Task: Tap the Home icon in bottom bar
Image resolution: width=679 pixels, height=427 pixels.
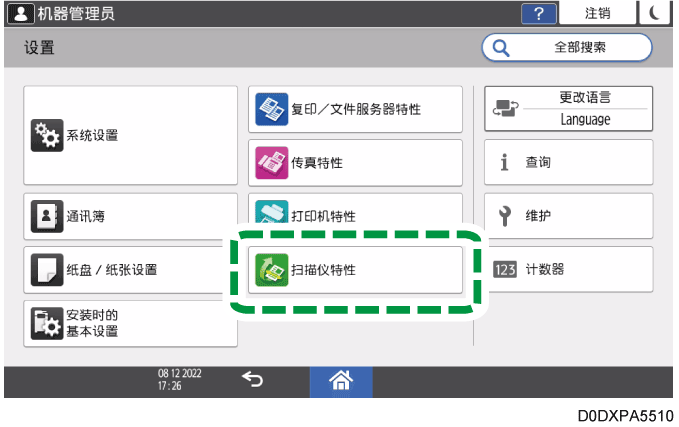Action: coord(342,380)
